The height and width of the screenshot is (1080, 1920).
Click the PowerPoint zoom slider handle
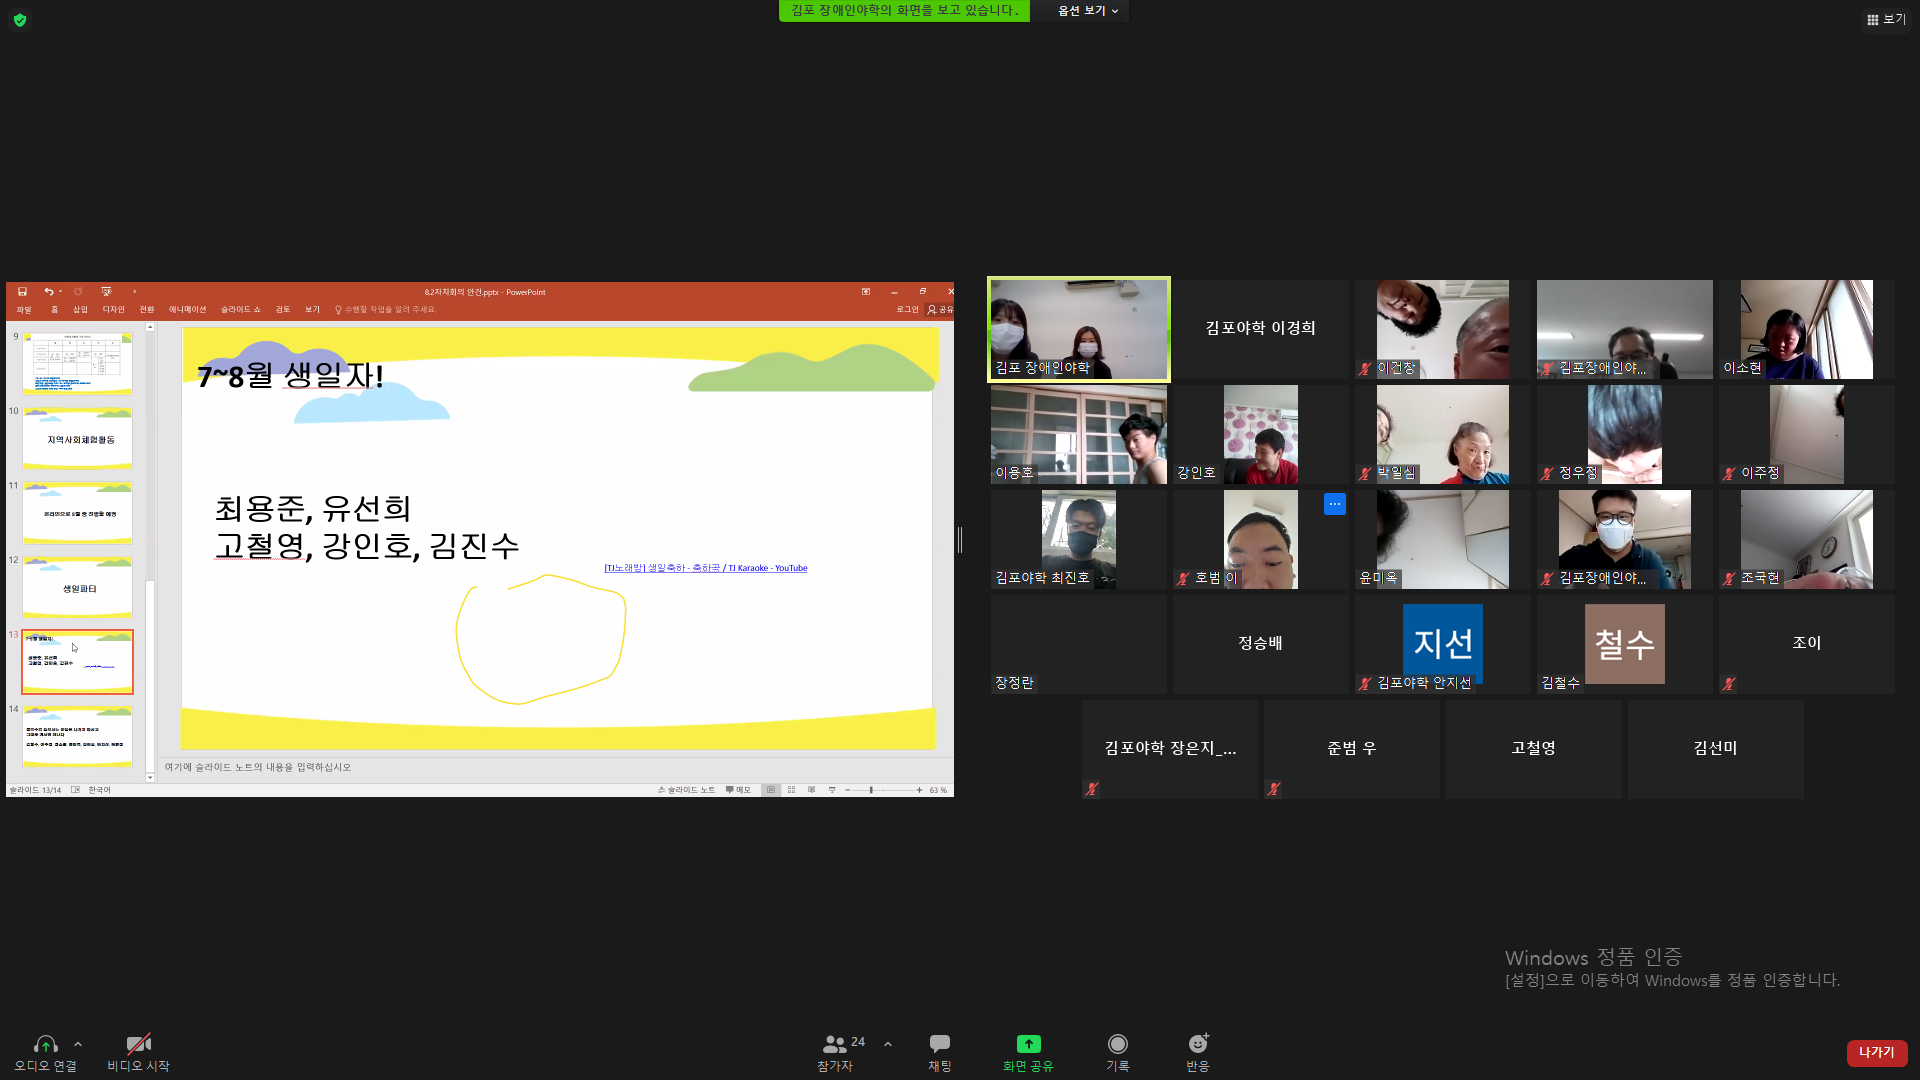pos(871,790)
